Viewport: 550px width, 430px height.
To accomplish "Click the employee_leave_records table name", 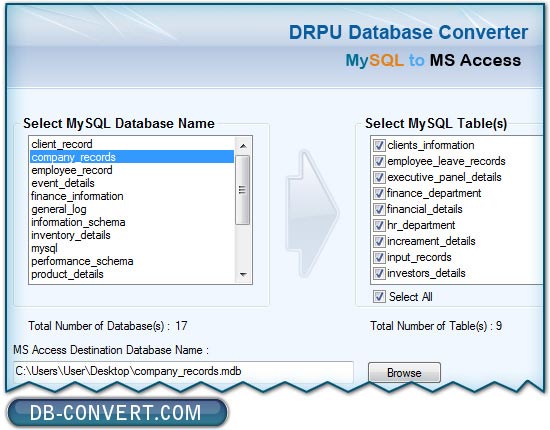I will 446,161.
